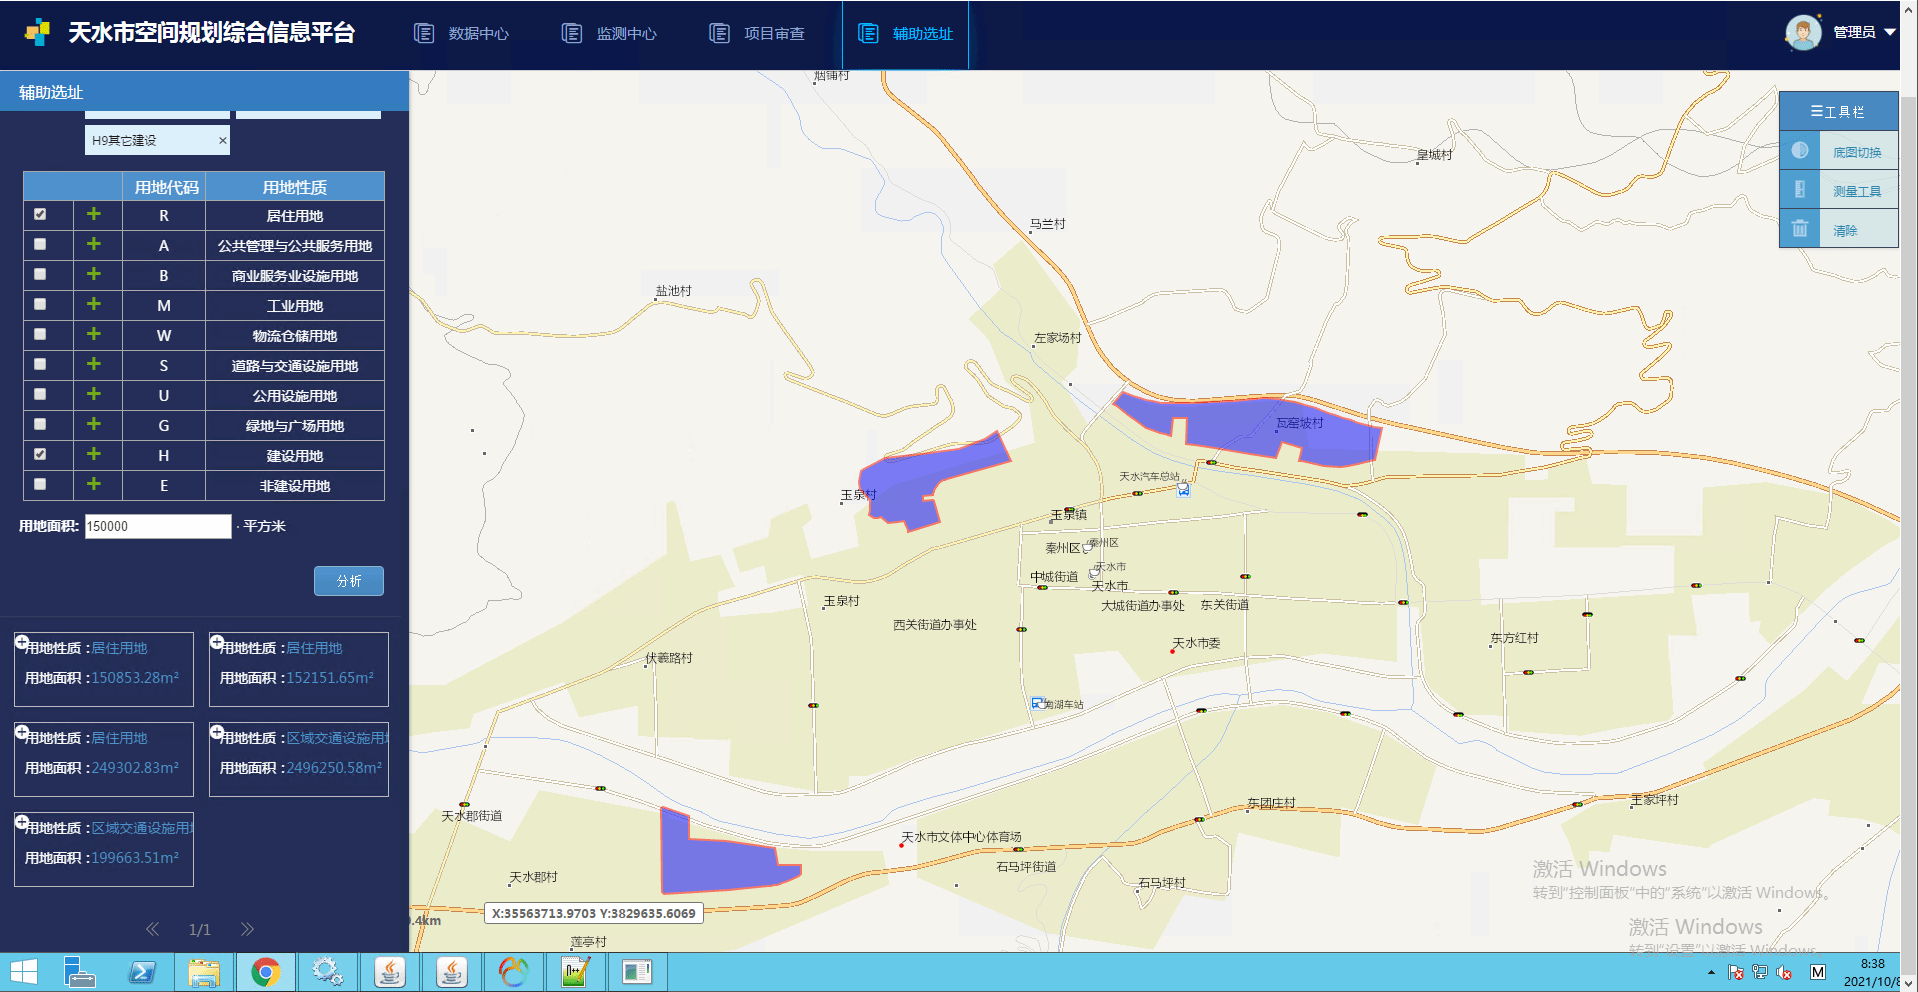The width and height of the screenshot is (1918, 992).
Task: Expand the S row plus icon
Action: click(94, 364)
